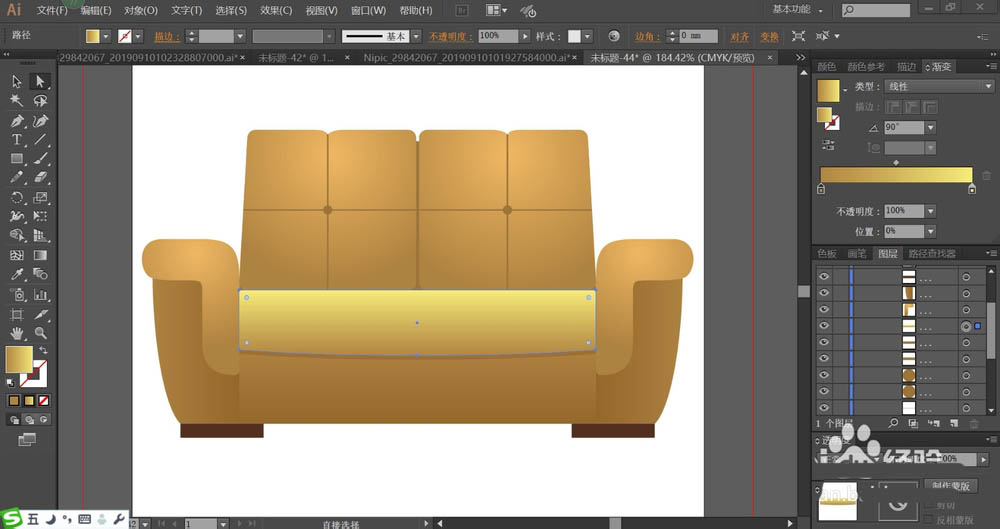
Task: Select the Paintbrush tool
Action: (40, 158)
